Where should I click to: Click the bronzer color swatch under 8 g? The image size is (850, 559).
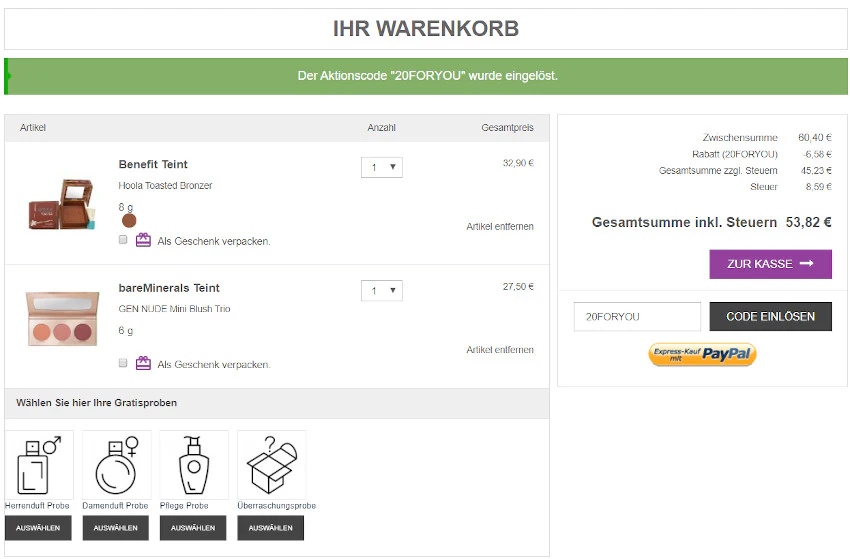point(129,221)
